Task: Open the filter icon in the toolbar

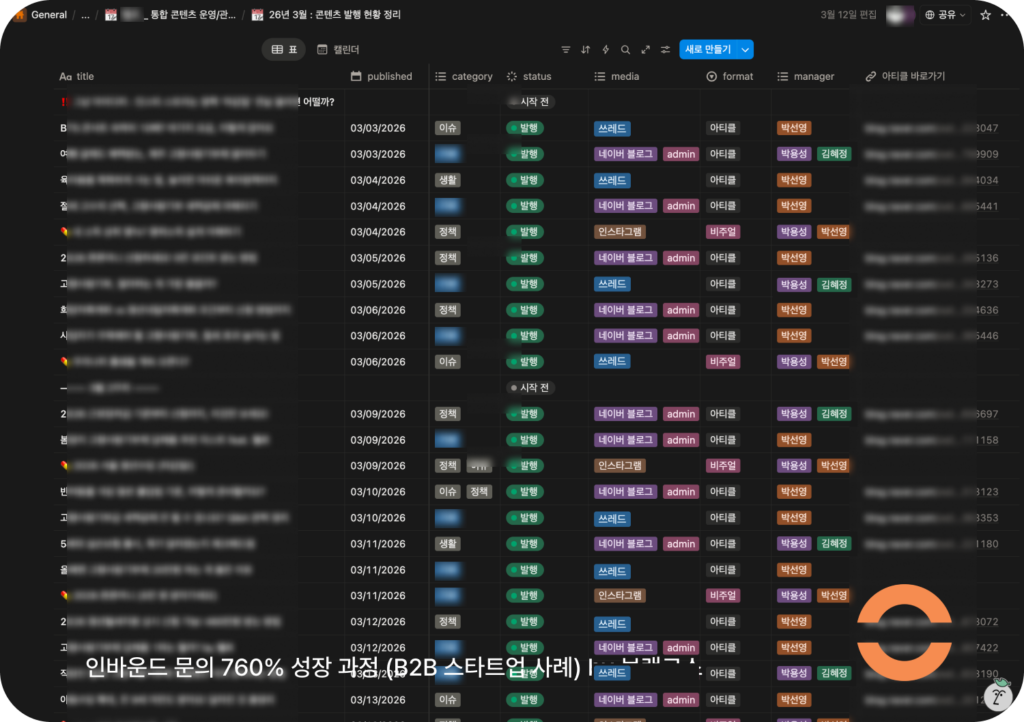Action: (x=565, y=50)
